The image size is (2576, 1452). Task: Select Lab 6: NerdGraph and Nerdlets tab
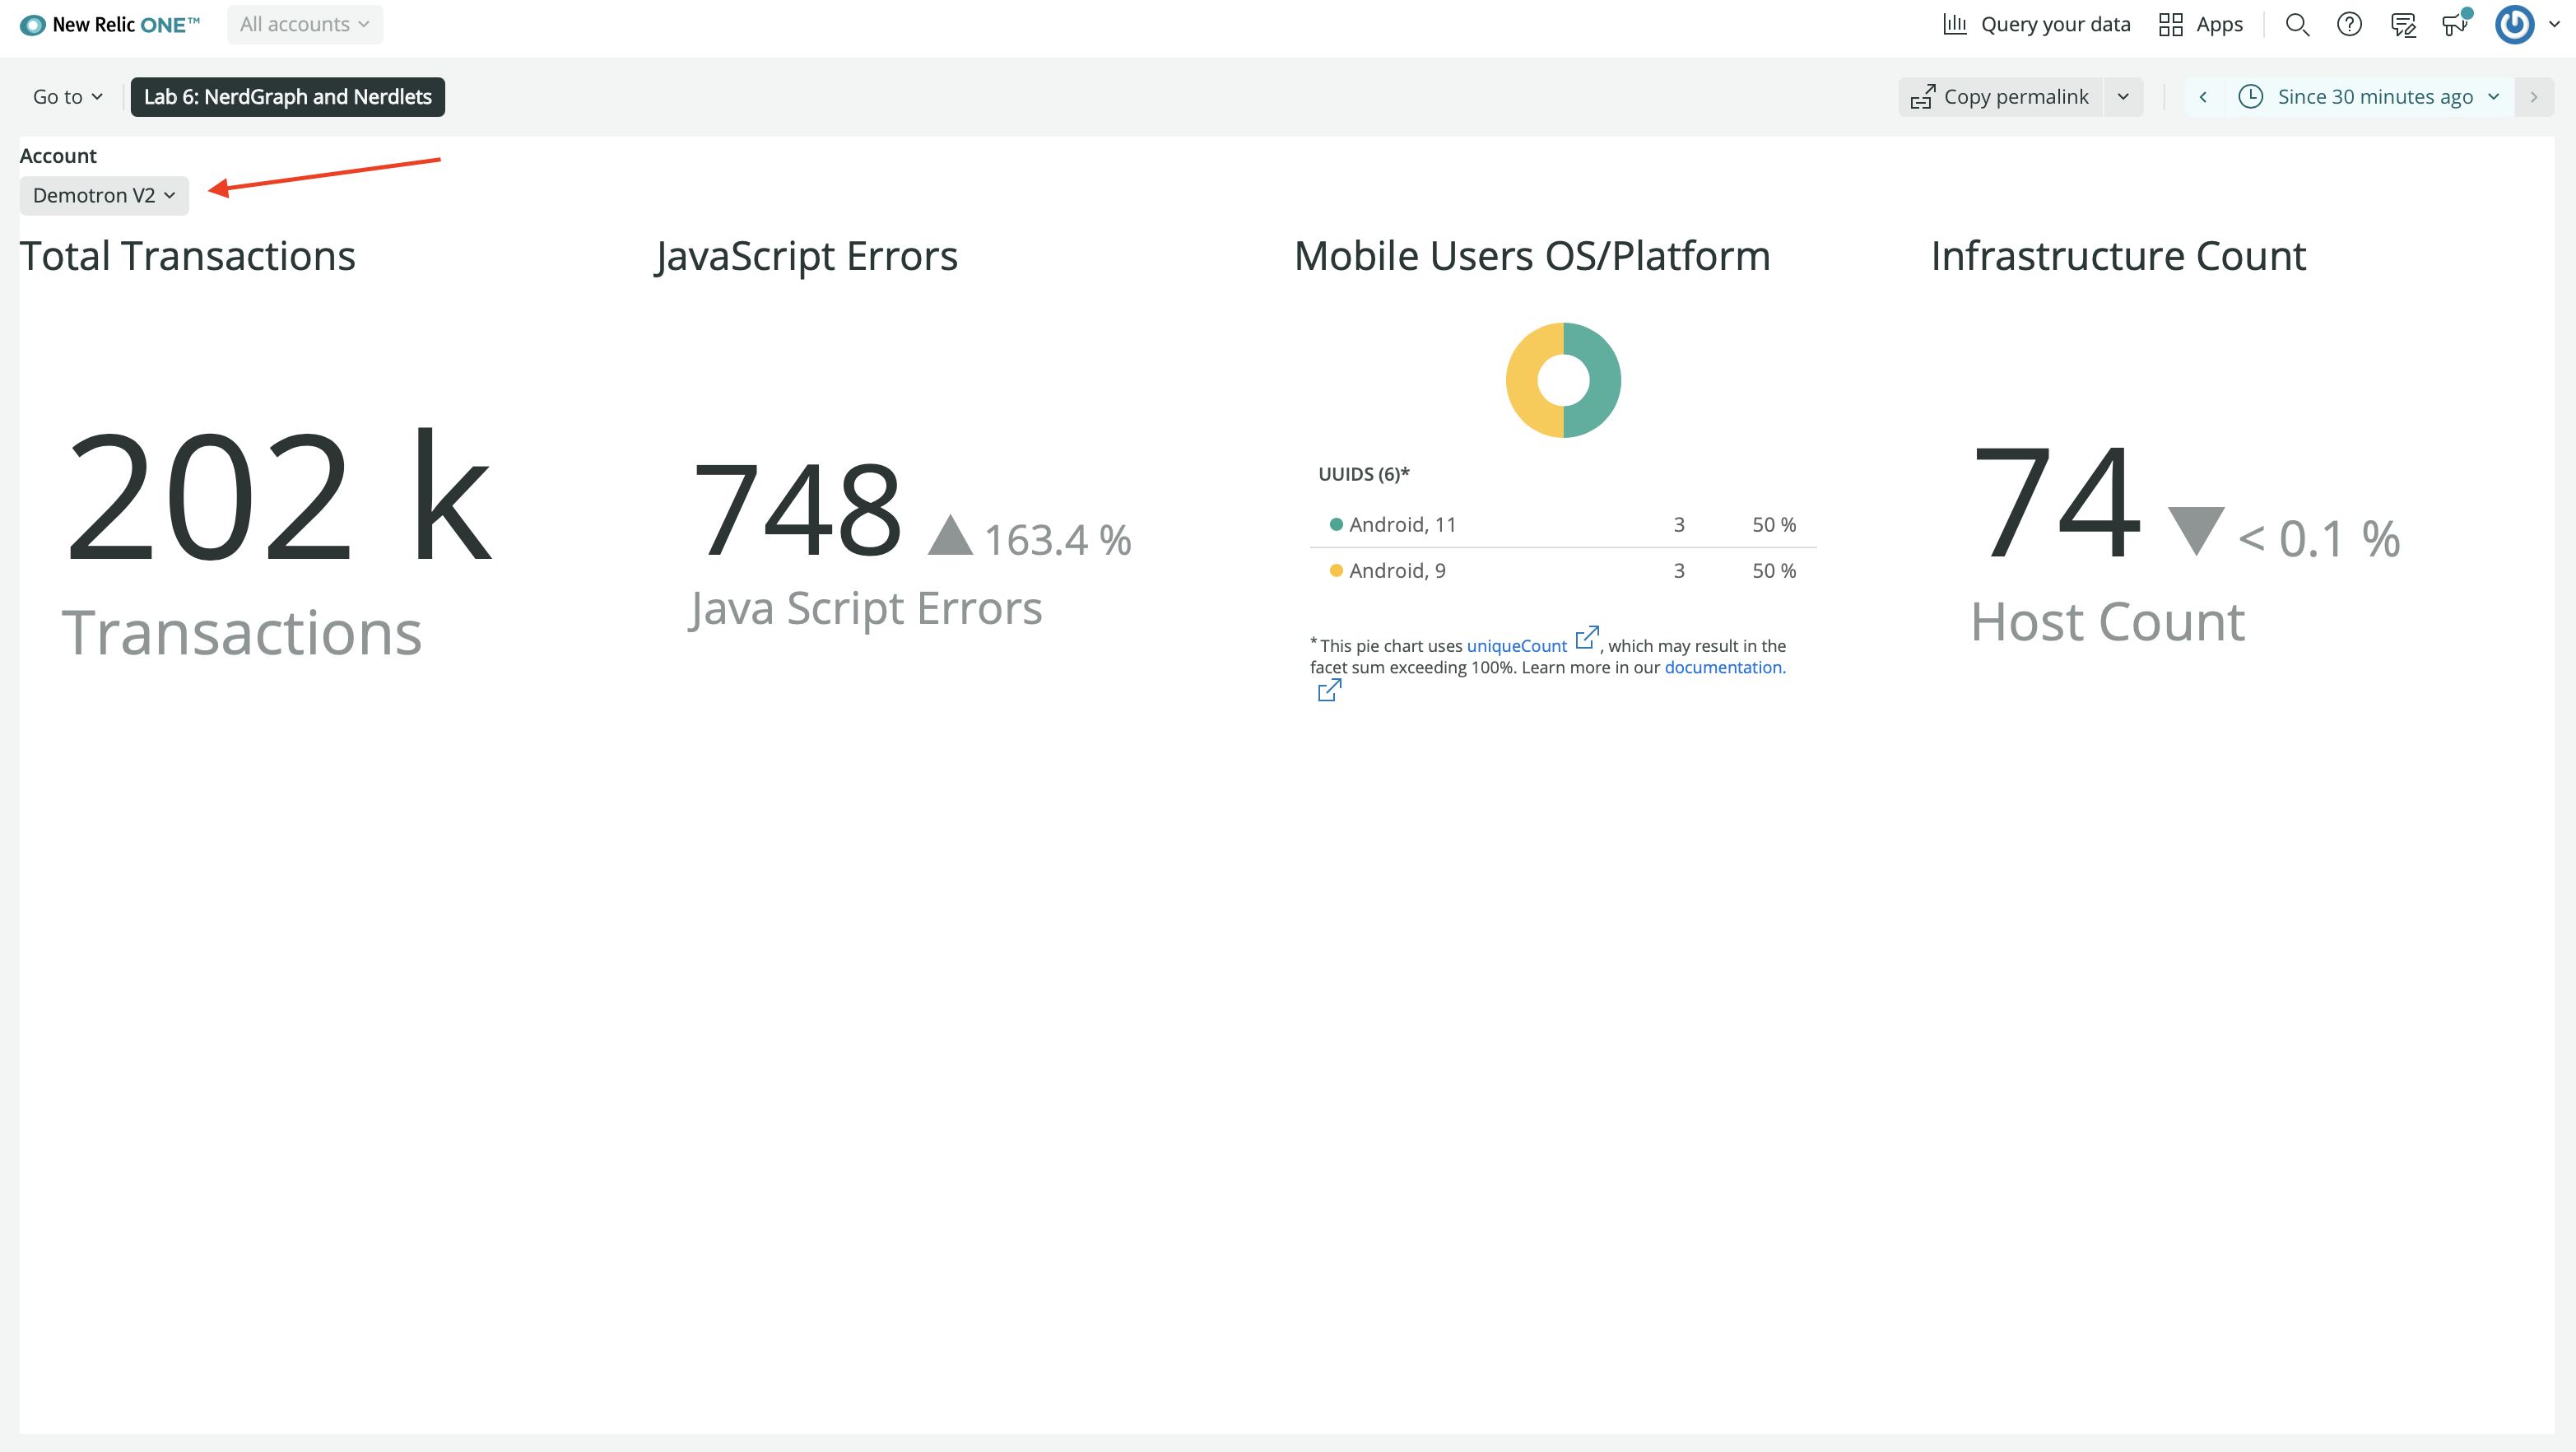(x=287, y=97)
